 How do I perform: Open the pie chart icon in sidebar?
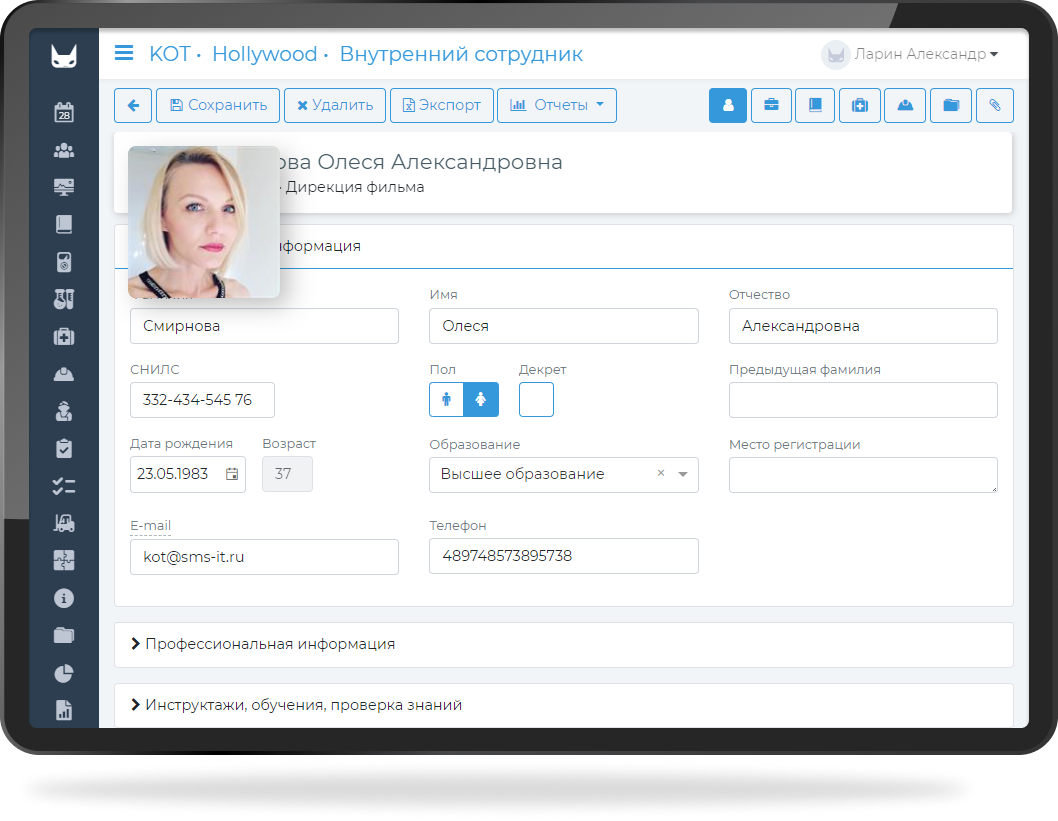click(64, 673)
